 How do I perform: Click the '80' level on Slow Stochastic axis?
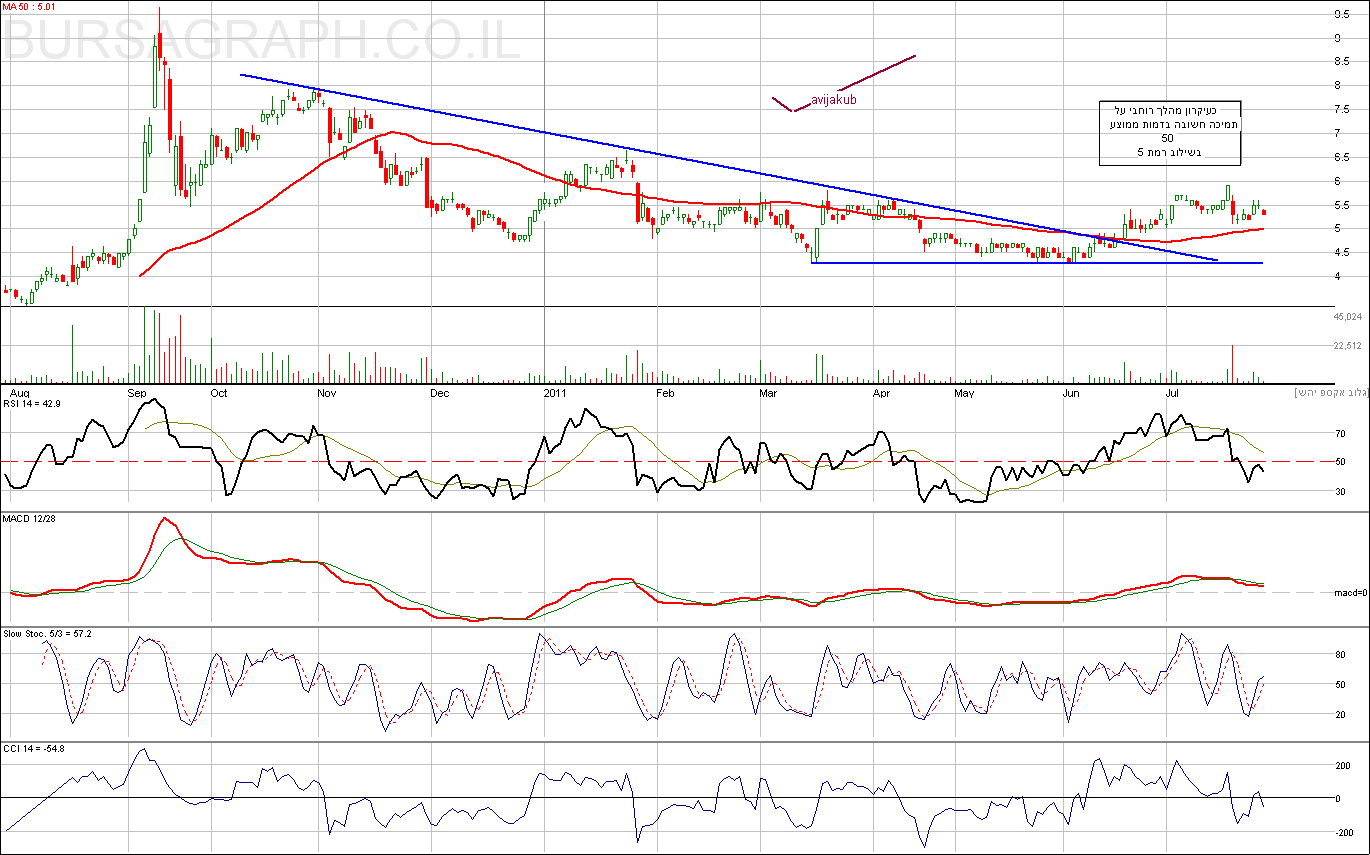pyautogui.click(x=1338, y=656)
